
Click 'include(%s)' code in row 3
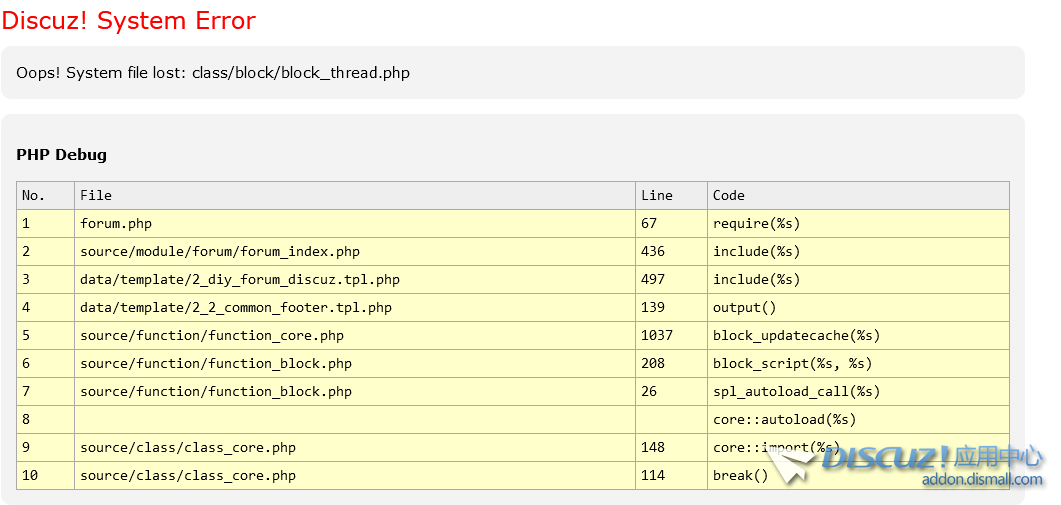point(858,280)
